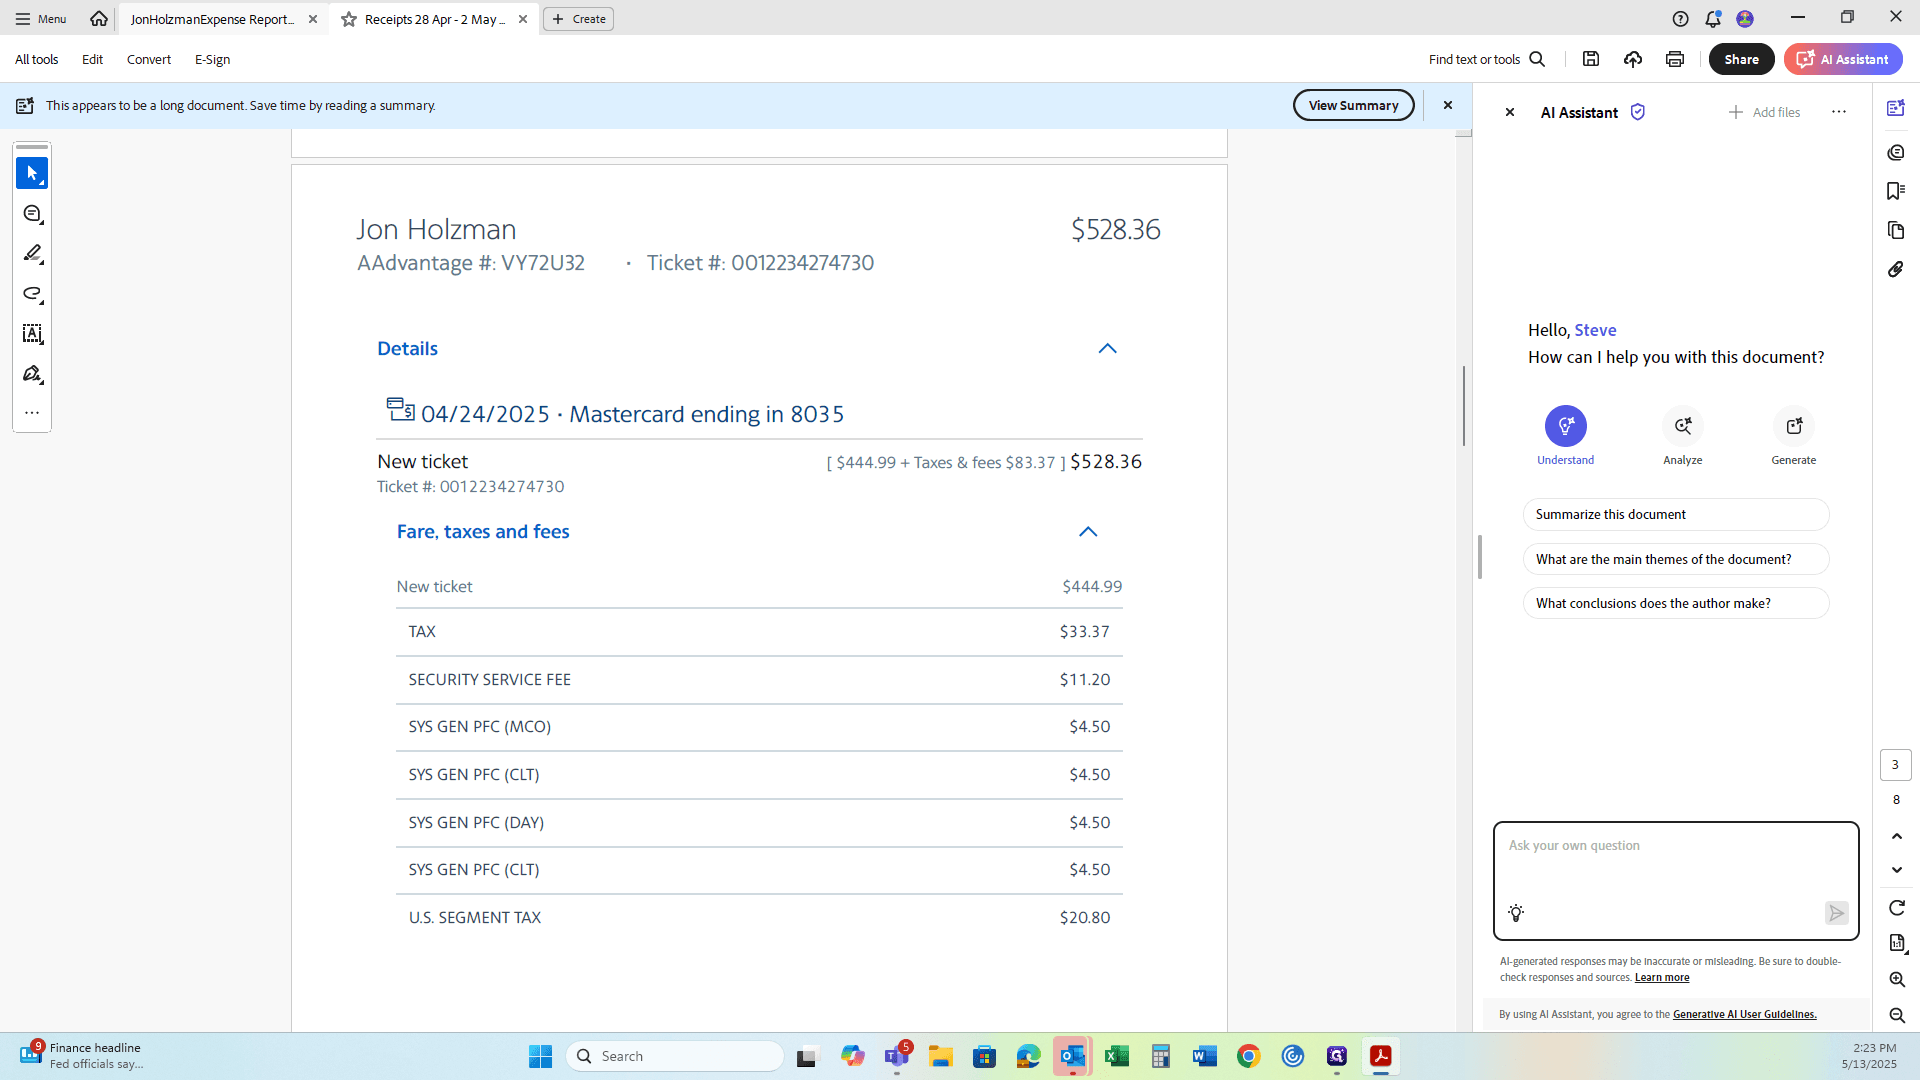Click the rotate view icon
The width and height of the screenshot is (1920, 1080).
click(1897, 908)
